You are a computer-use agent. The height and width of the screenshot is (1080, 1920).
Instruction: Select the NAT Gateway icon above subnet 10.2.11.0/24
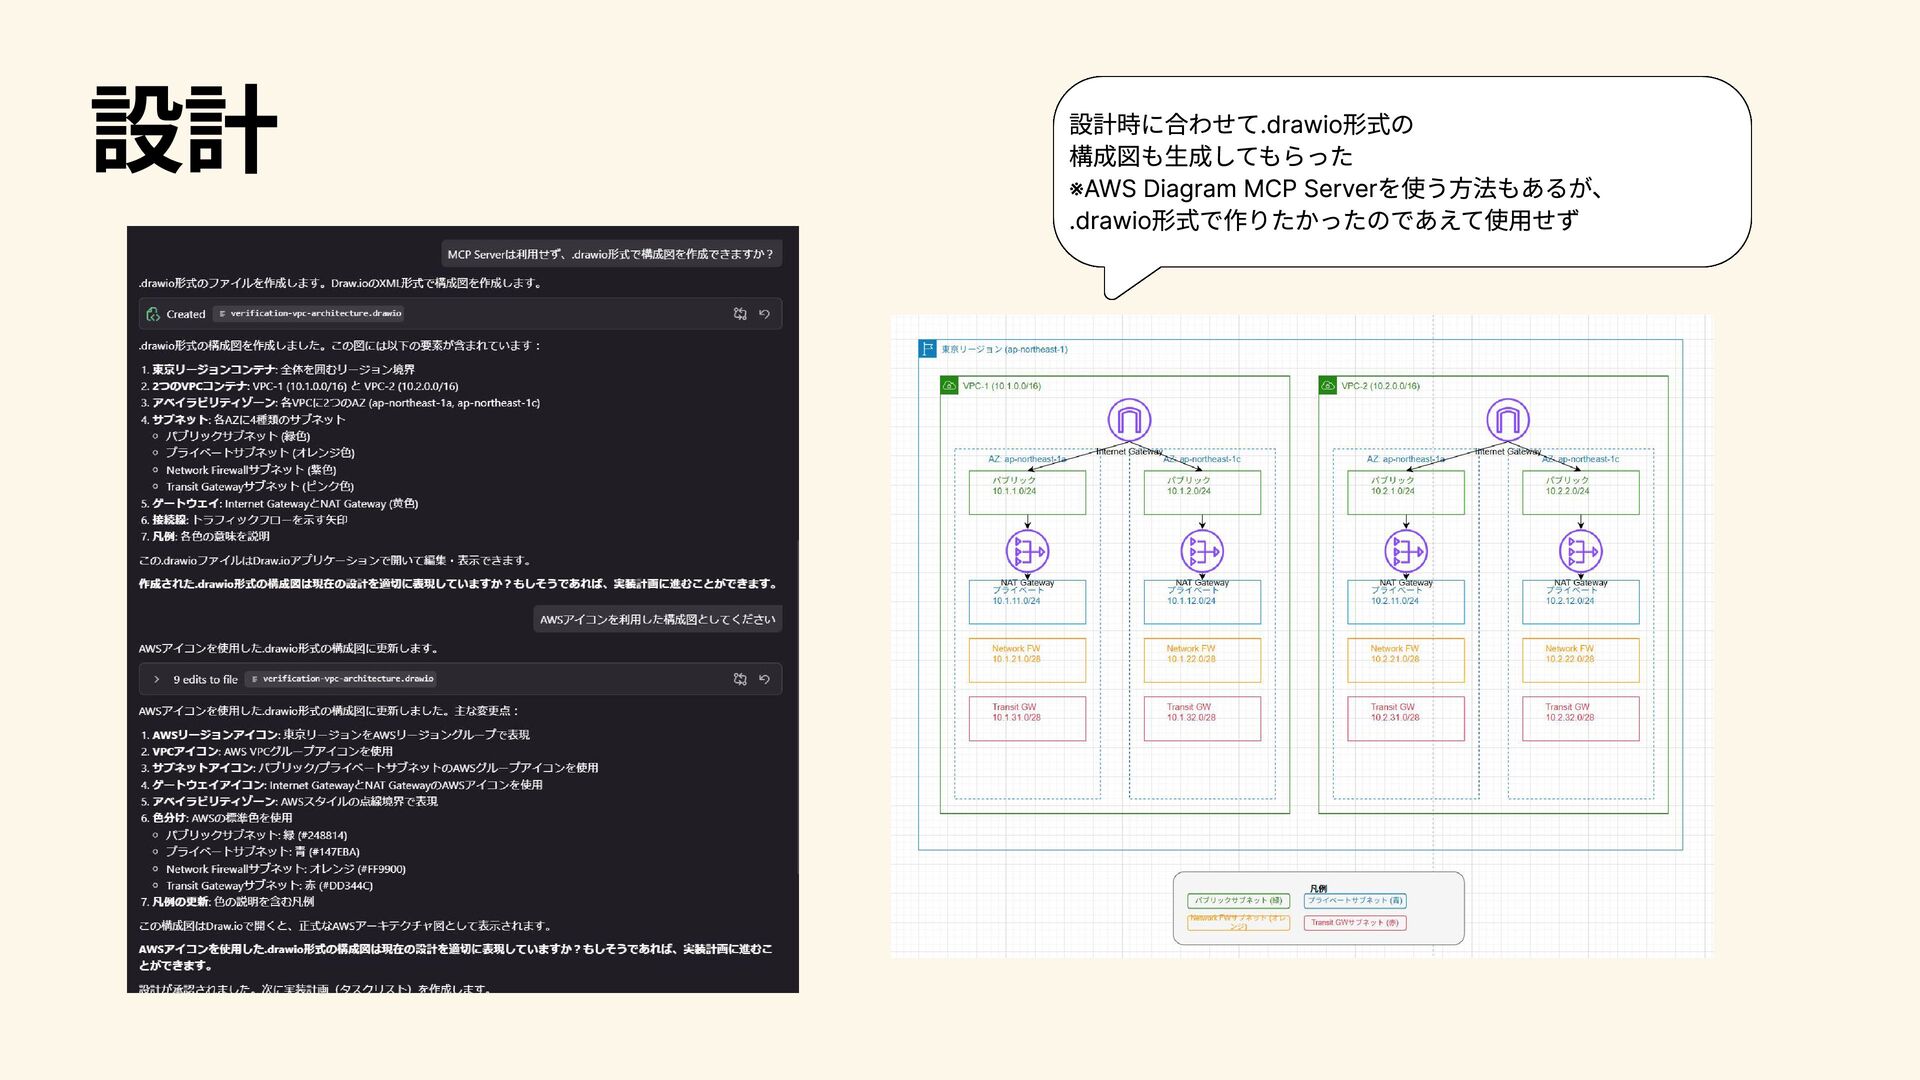coord(1406,551)
